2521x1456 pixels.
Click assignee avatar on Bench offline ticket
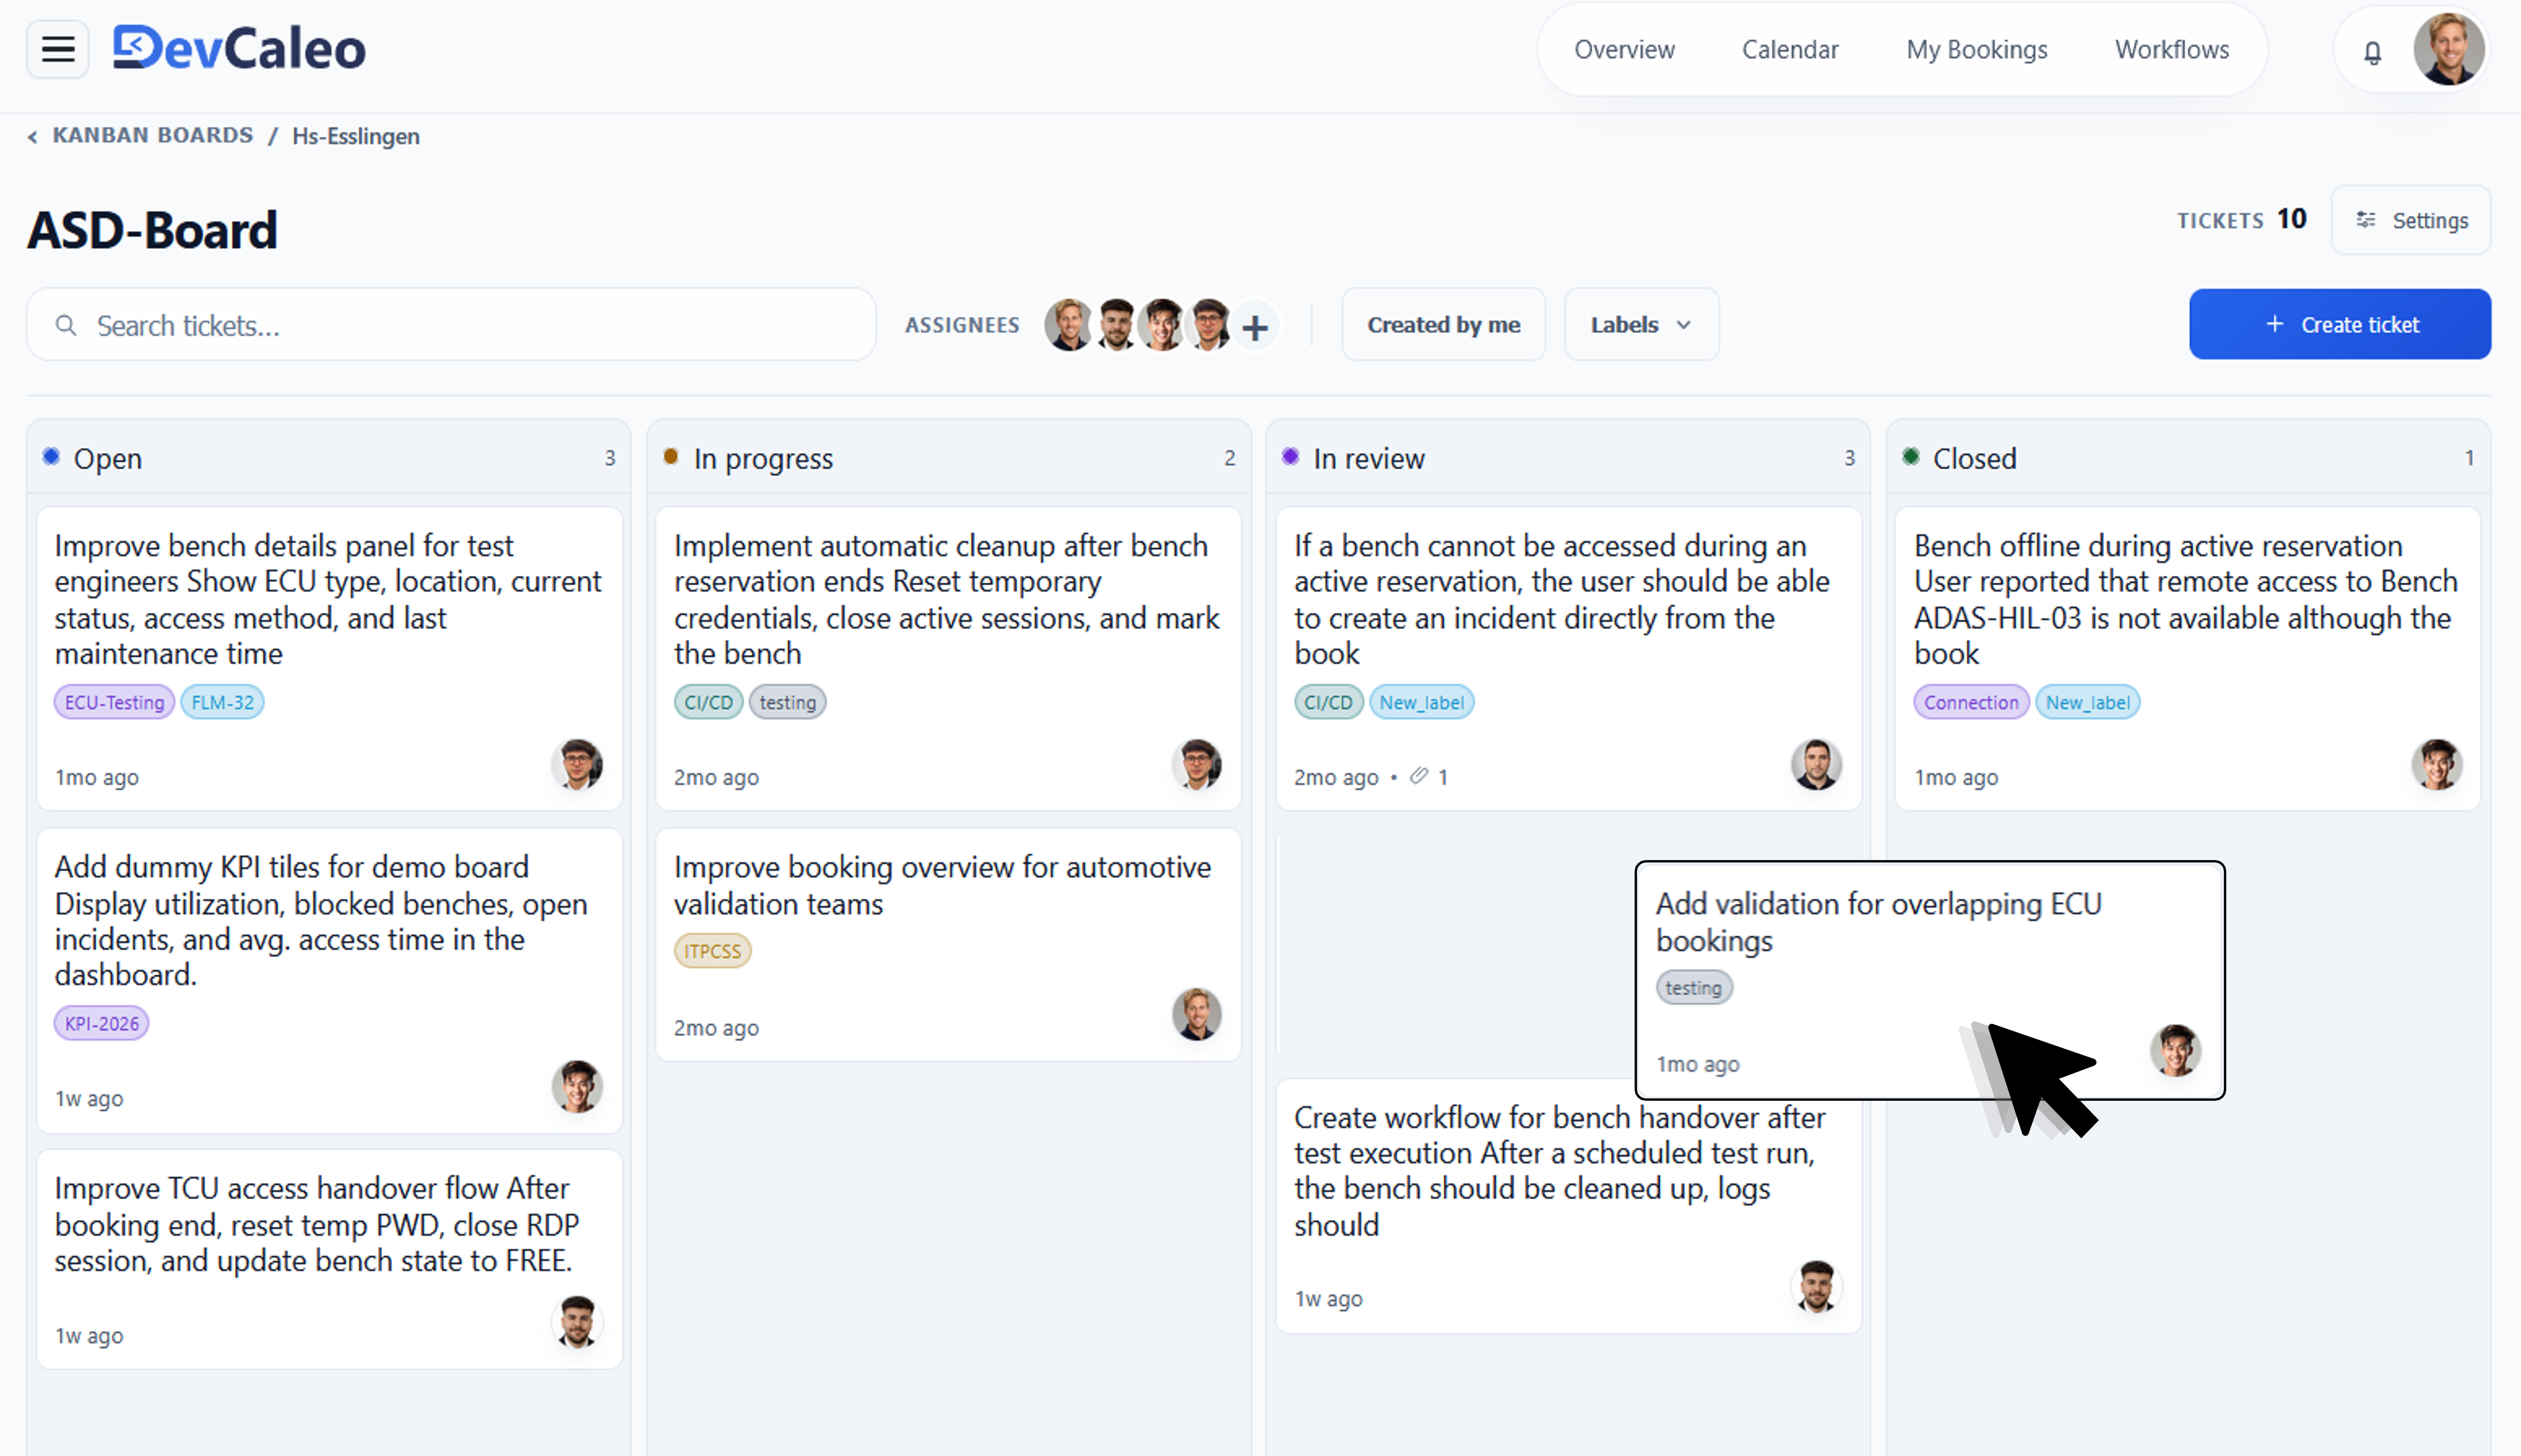pyautogui.click(x=2436, y=765)
